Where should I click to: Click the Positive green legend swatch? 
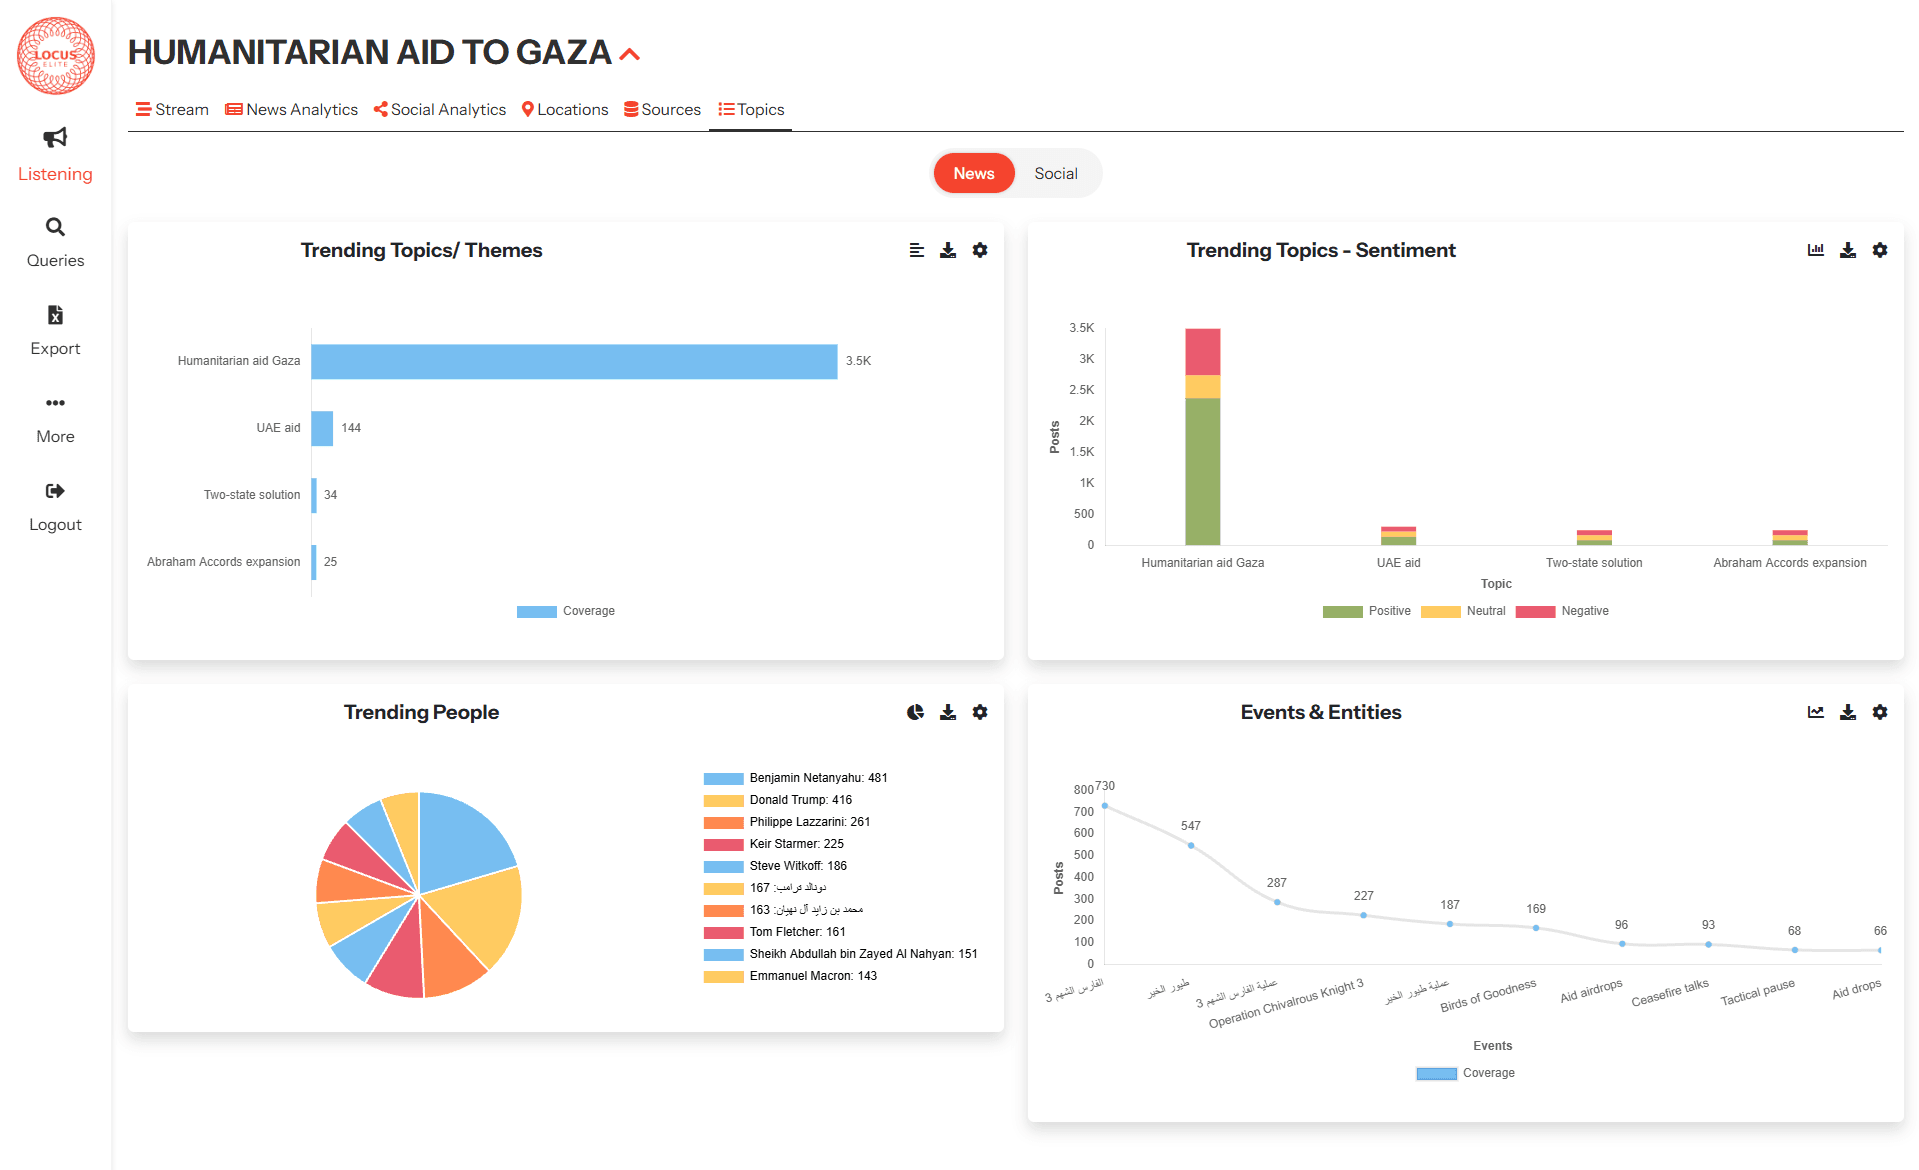pos(1342,611)
